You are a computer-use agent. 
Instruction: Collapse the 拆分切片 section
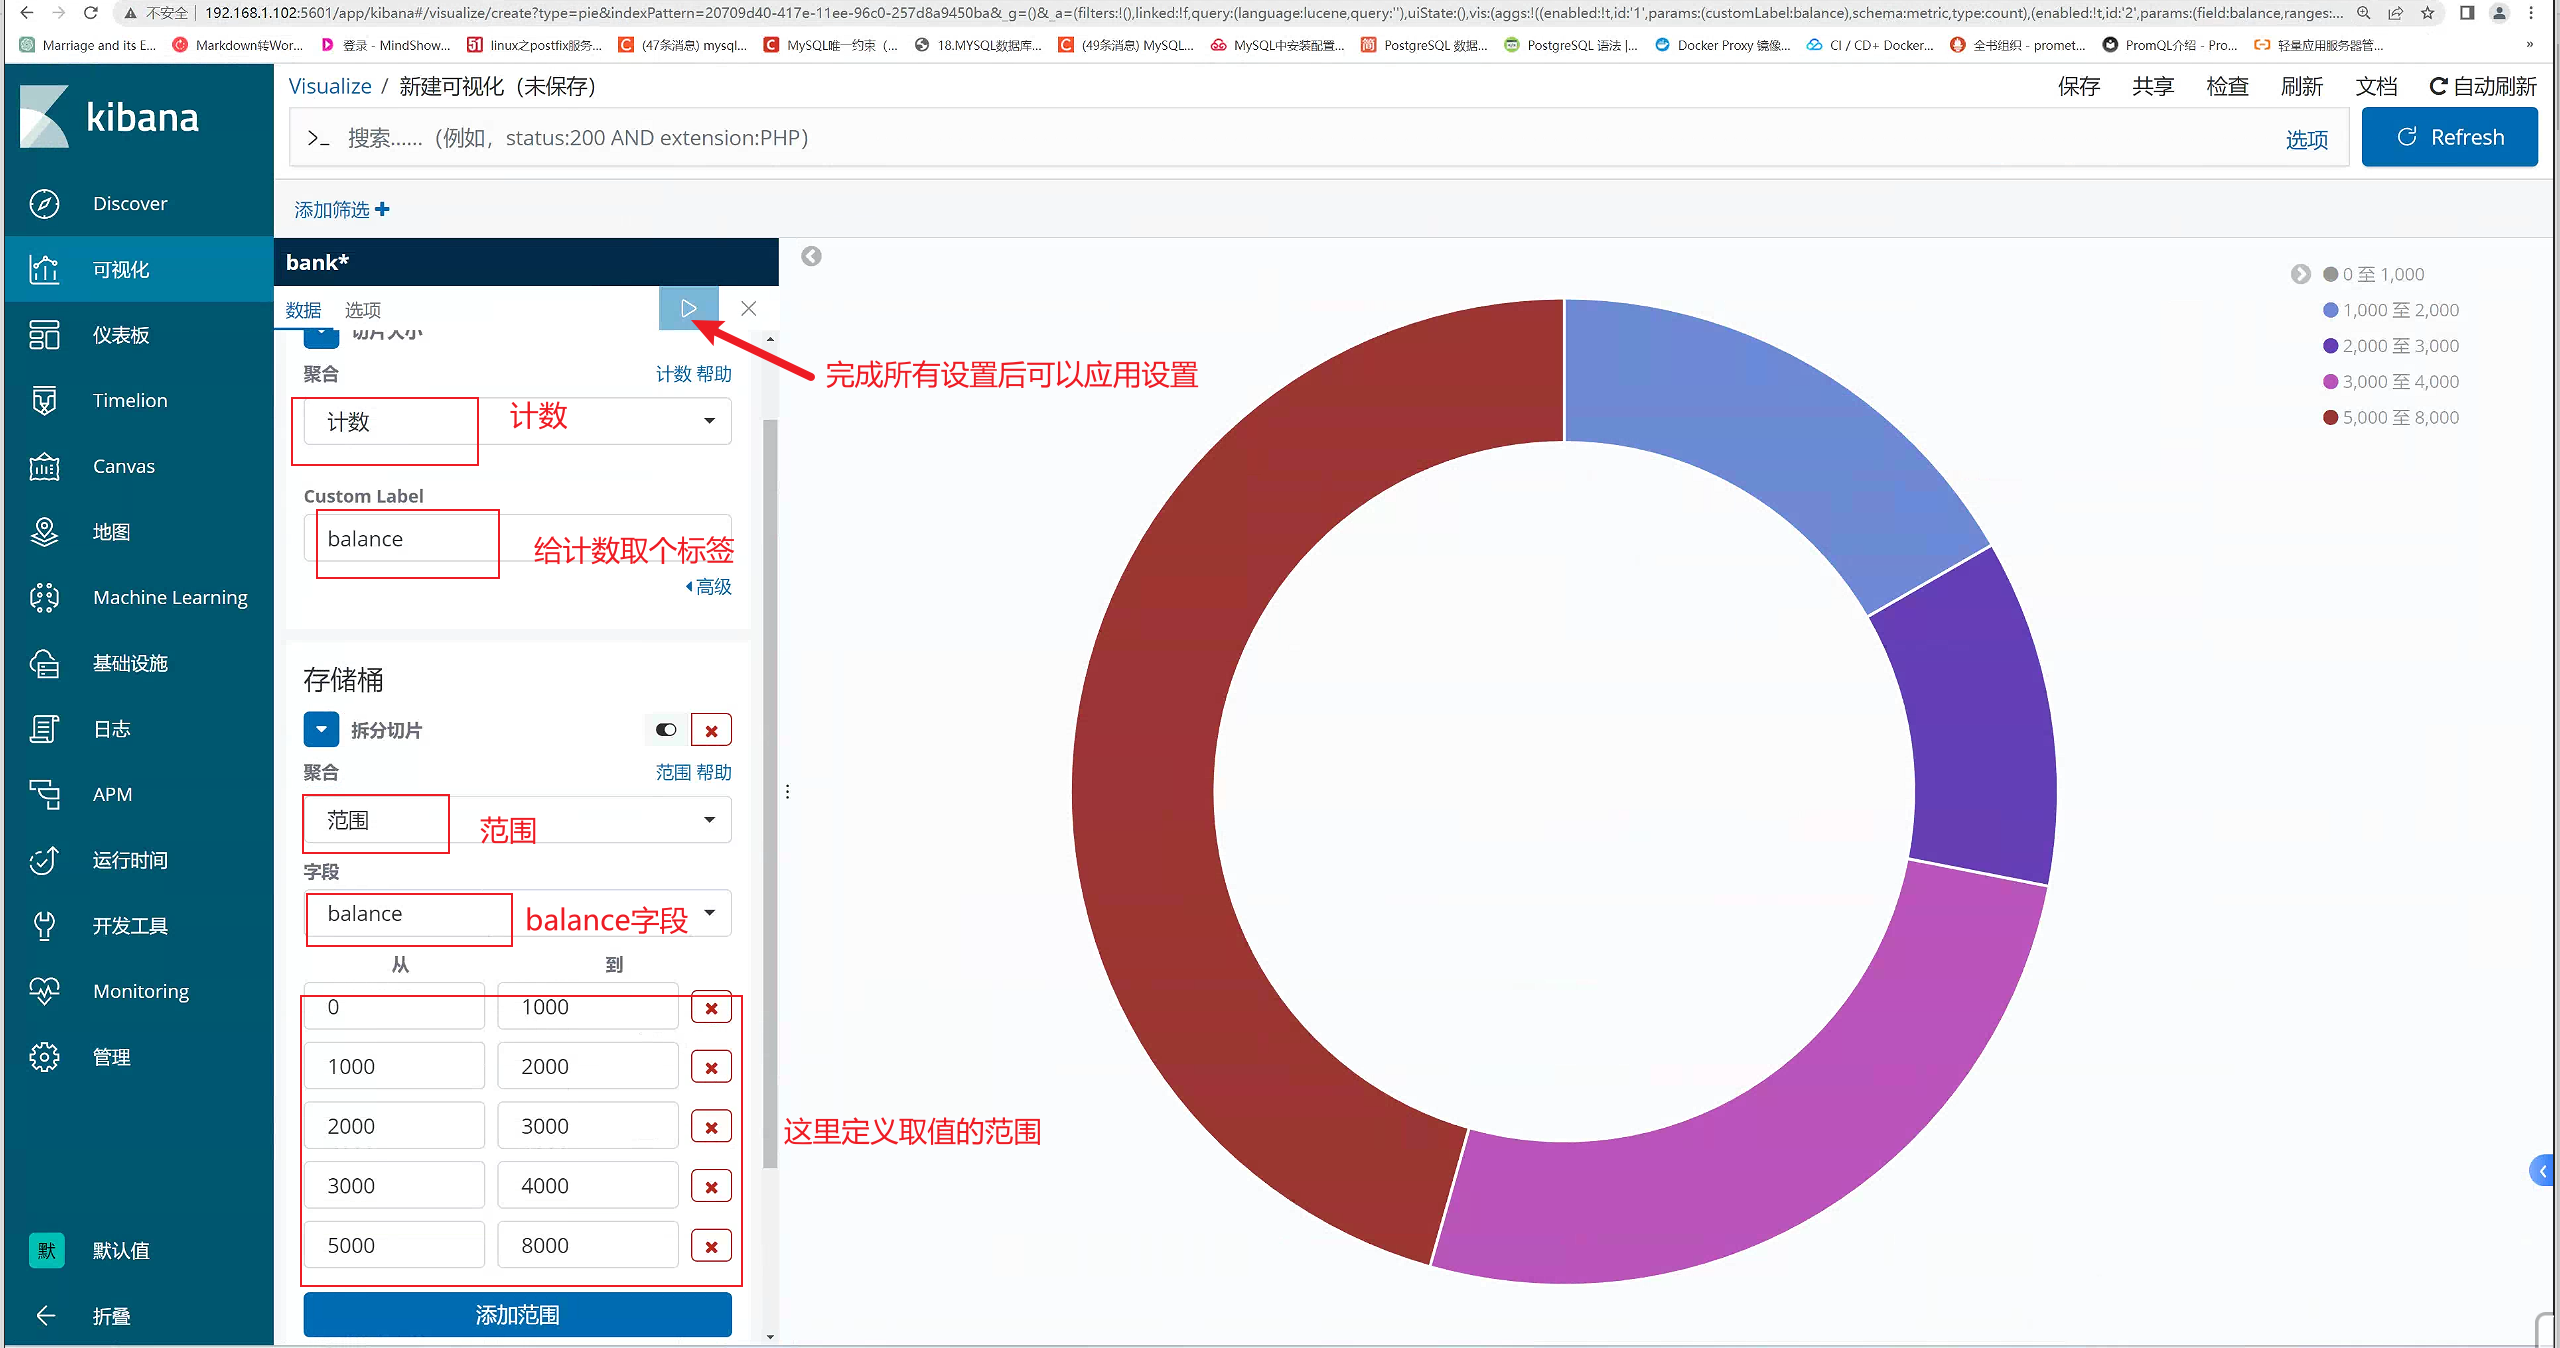tap(321, 730)
